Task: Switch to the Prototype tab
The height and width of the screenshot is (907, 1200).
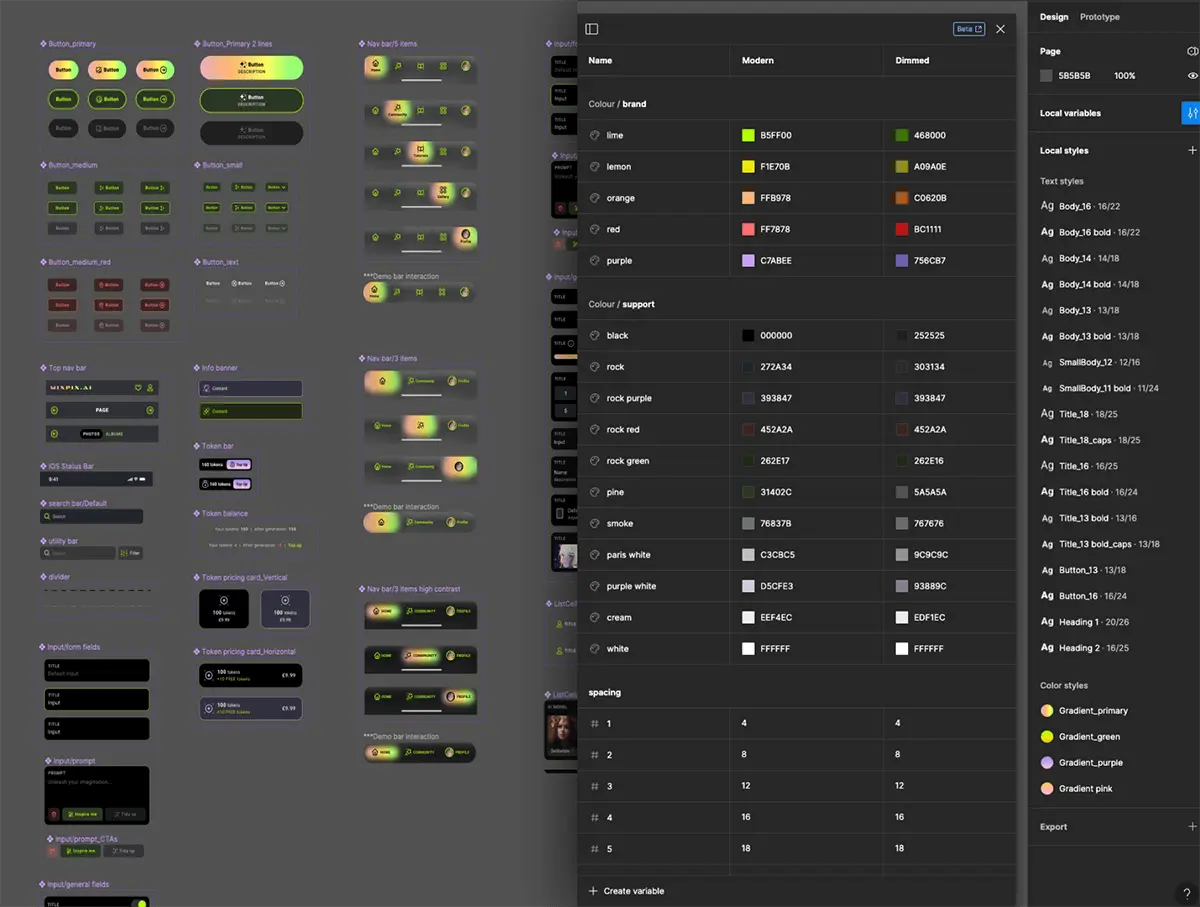Action: (1099, 17)
